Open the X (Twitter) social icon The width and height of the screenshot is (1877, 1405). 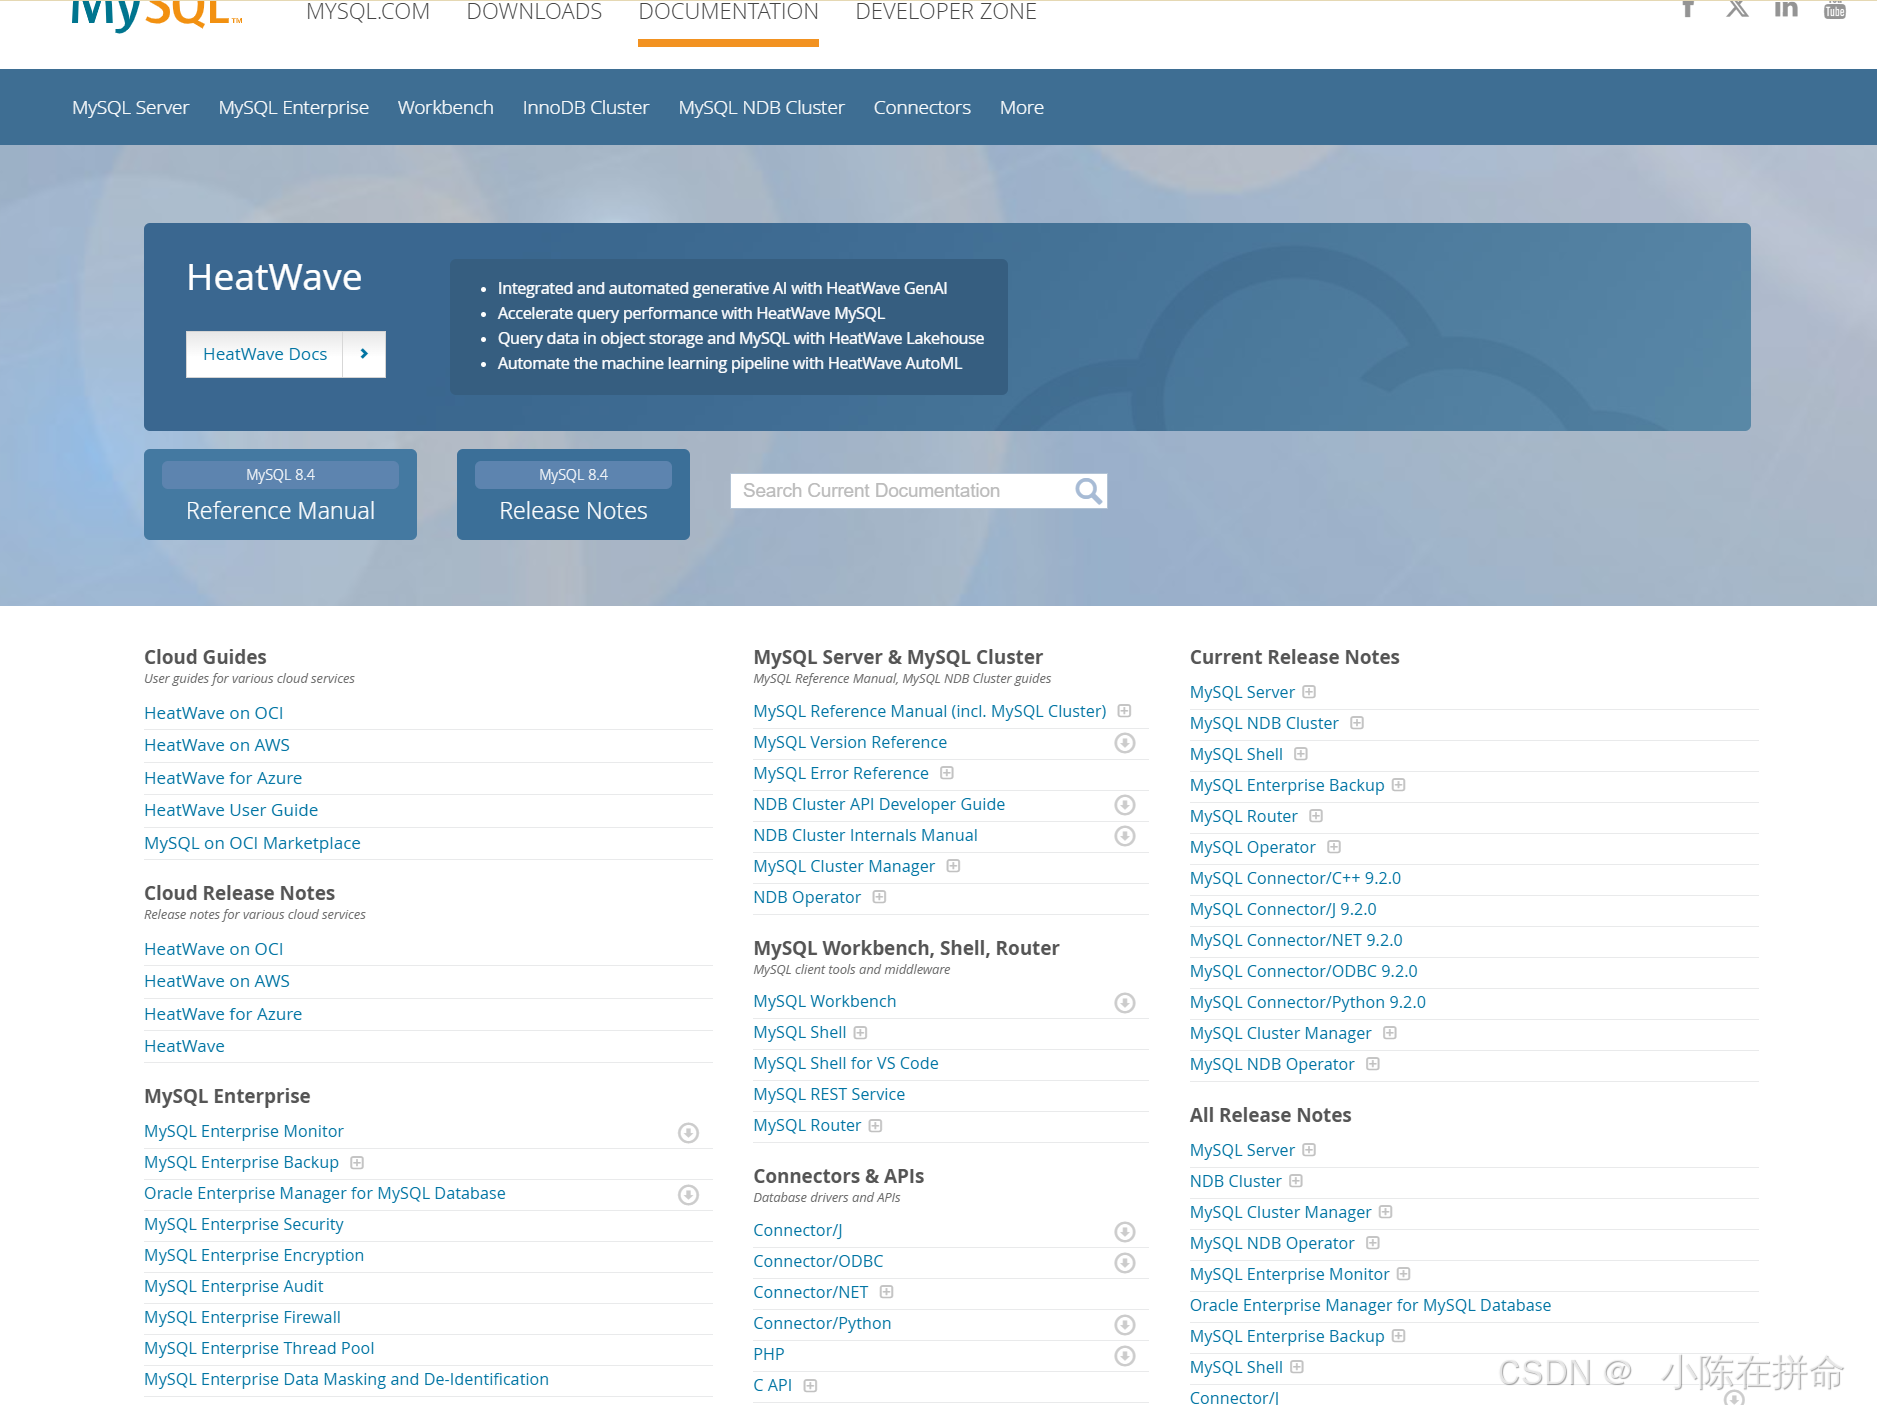(x=1737, y=9)
